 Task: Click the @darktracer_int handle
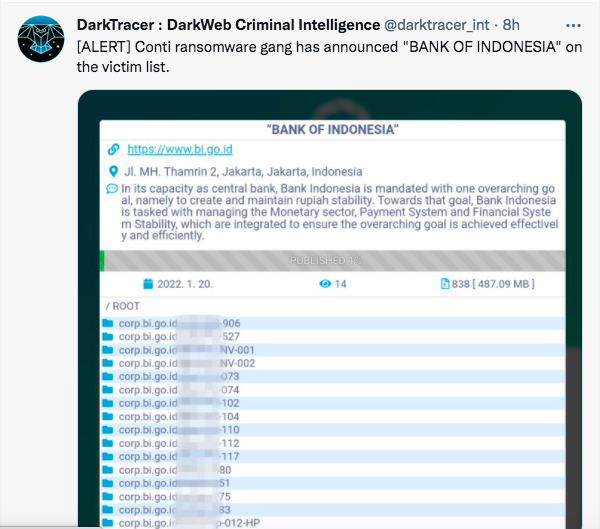[436, 25]
